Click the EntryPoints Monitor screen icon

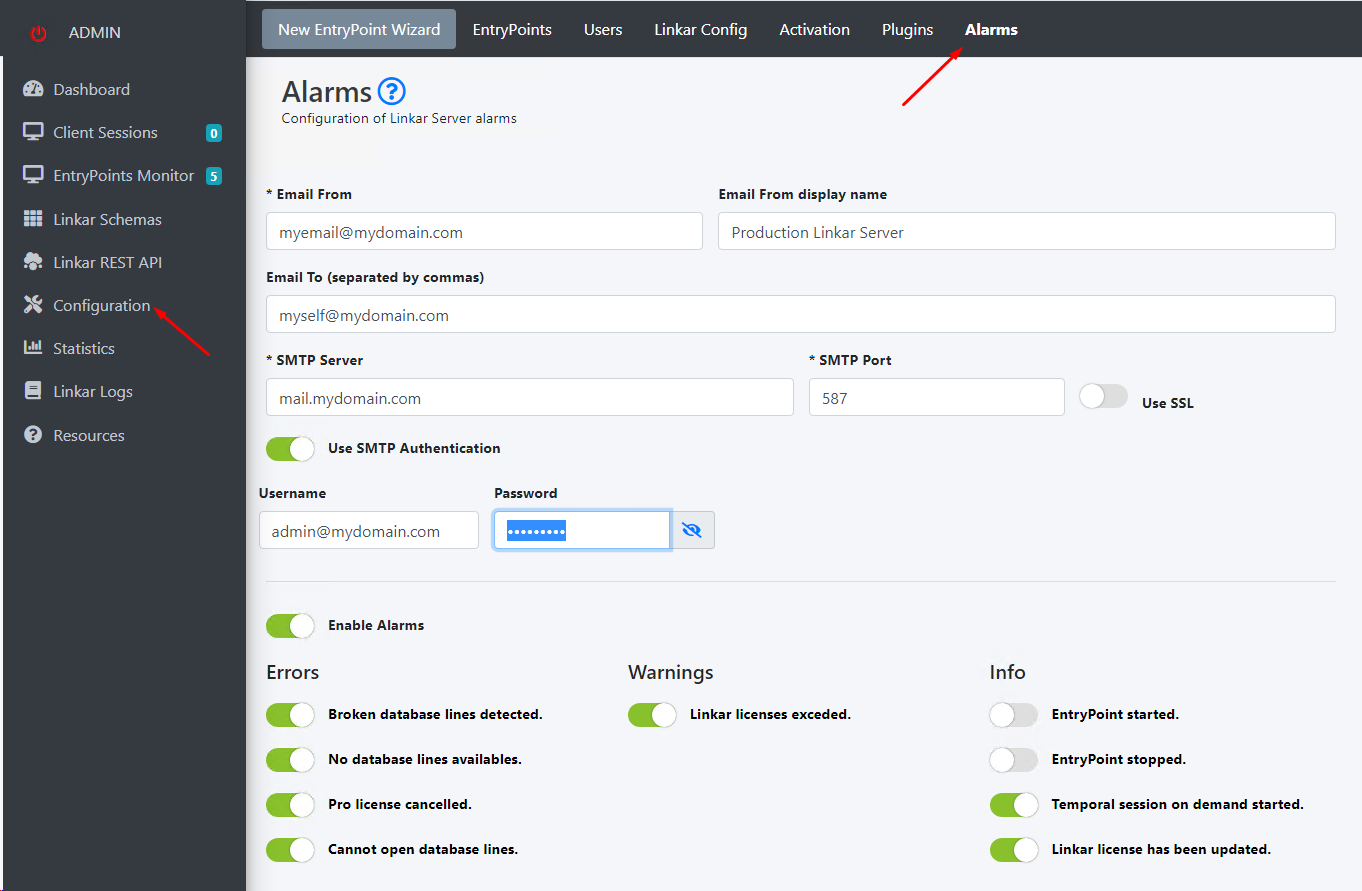(x=33, y=175)
